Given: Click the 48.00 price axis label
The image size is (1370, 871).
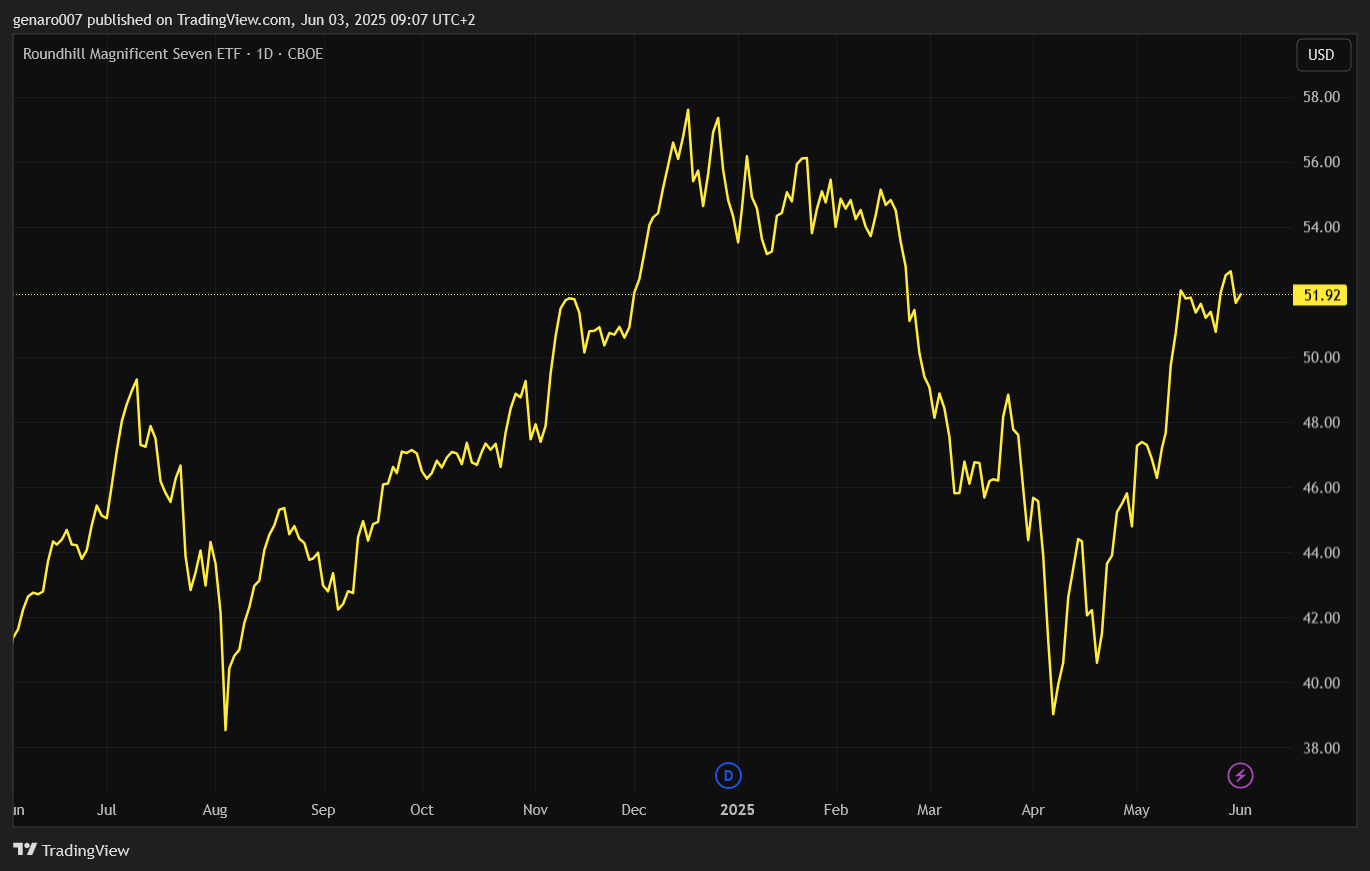Looking at the screenshot, I should [x=1322, y=422].
